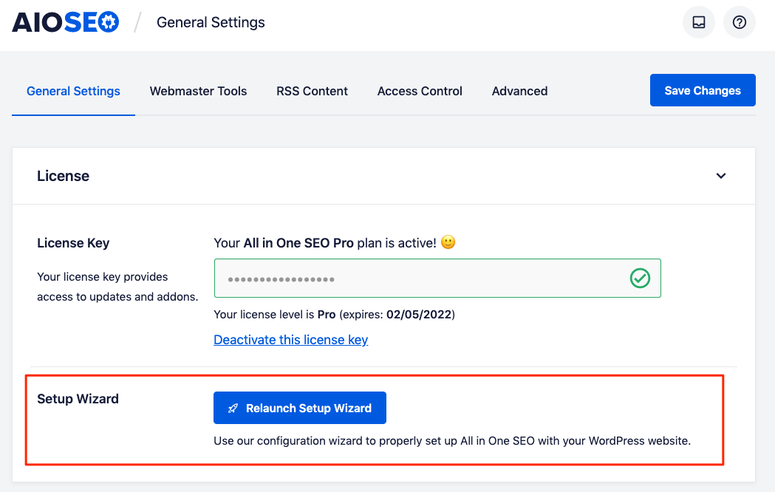Screen dimensions: 775x492
Task: Click 'Your license key provides access' description
Action: [118, 287]
